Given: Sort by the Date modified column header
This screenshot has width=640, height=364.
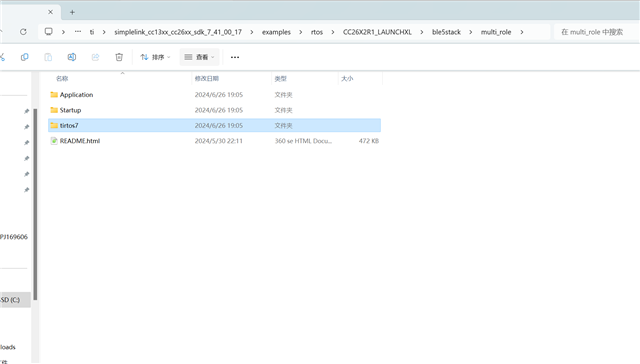Looking at the screenshot, I should pos(207,78).
